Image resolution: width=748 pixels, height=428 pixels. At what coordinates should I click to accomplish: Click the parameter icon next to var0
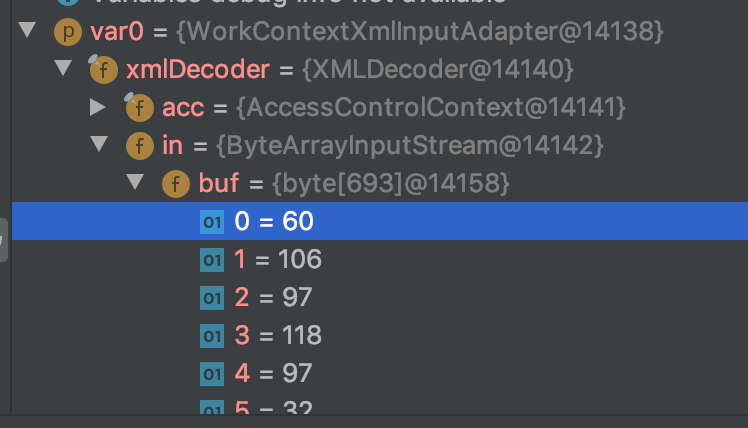pos(68,32)
